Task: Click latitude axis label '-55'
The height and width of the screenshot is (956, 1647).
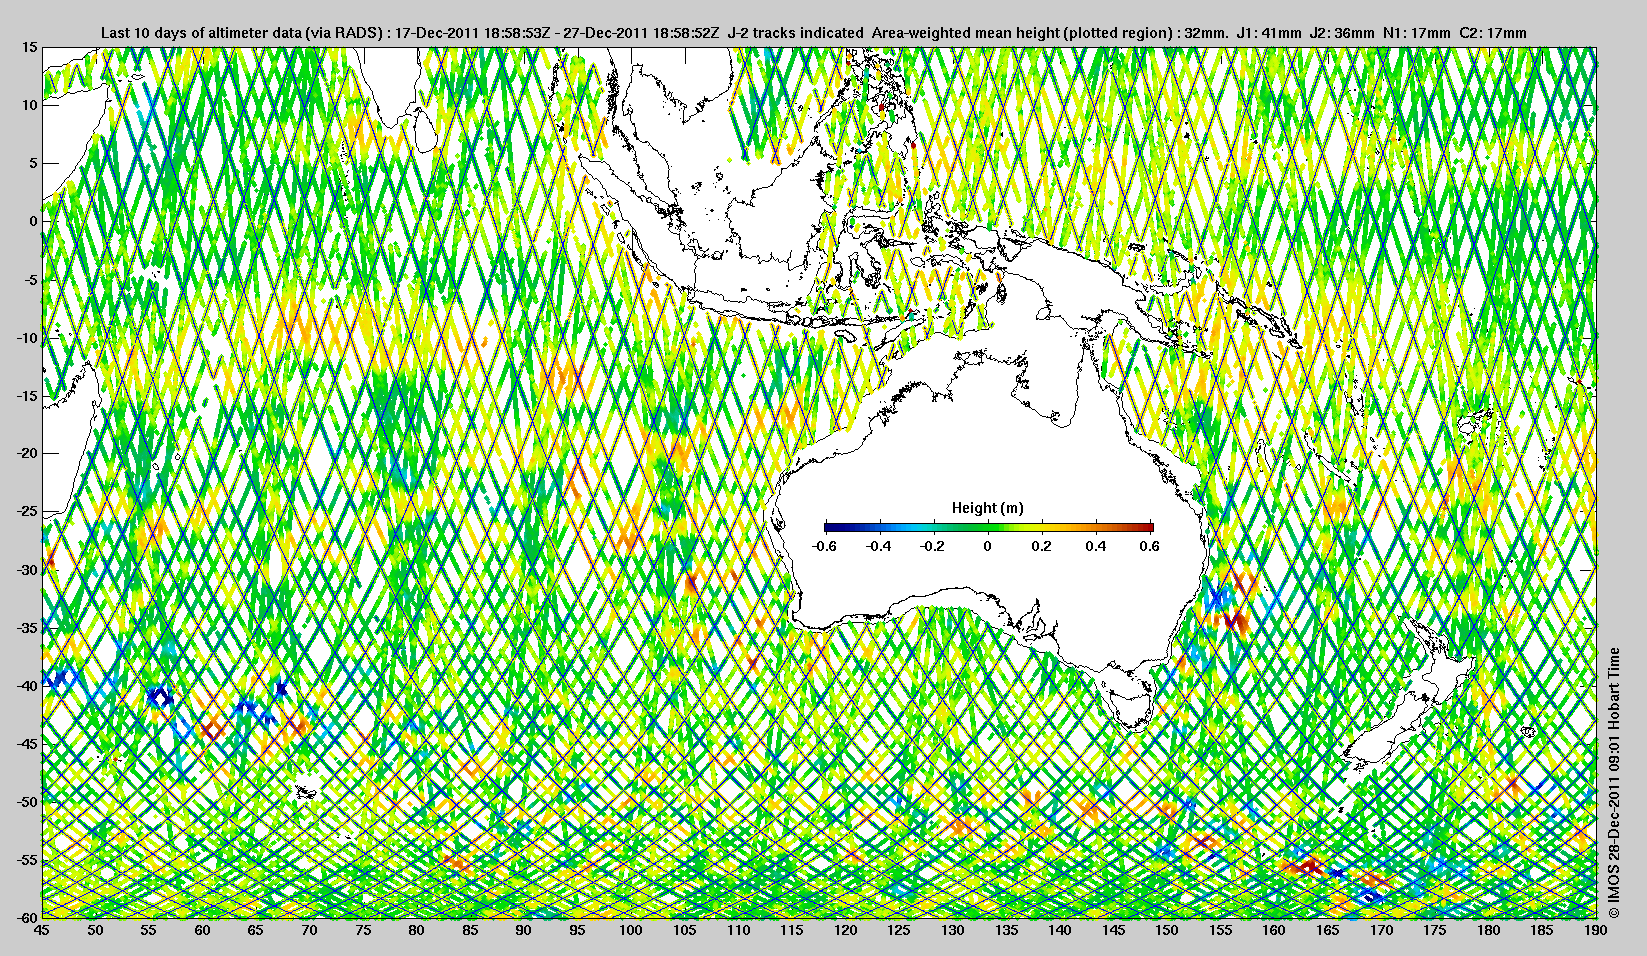Action: tap(27, 859)
